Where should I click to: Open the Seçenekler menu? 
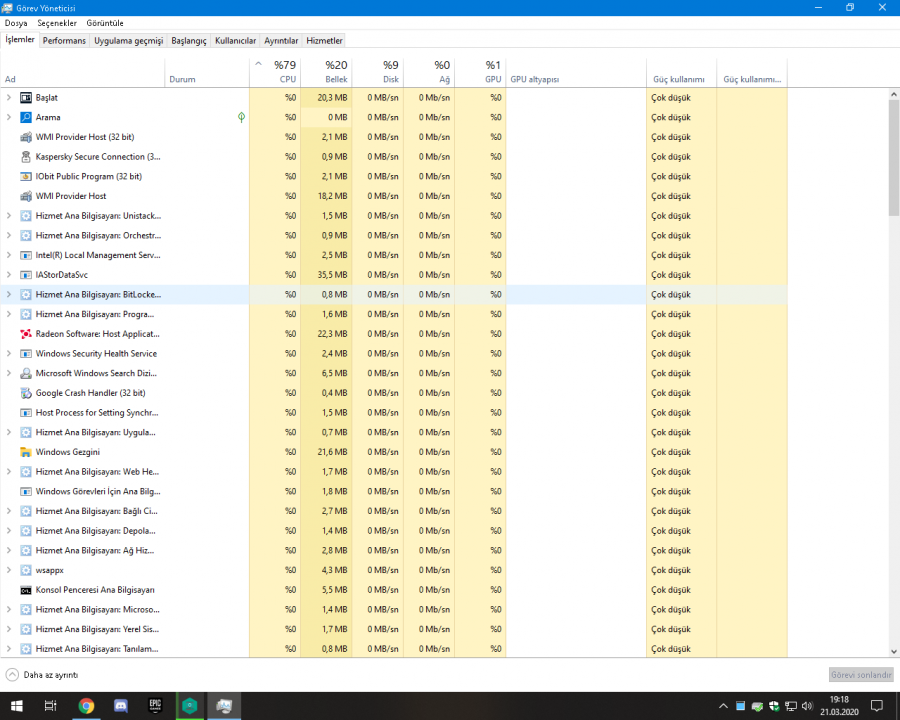tap(57, 22)
